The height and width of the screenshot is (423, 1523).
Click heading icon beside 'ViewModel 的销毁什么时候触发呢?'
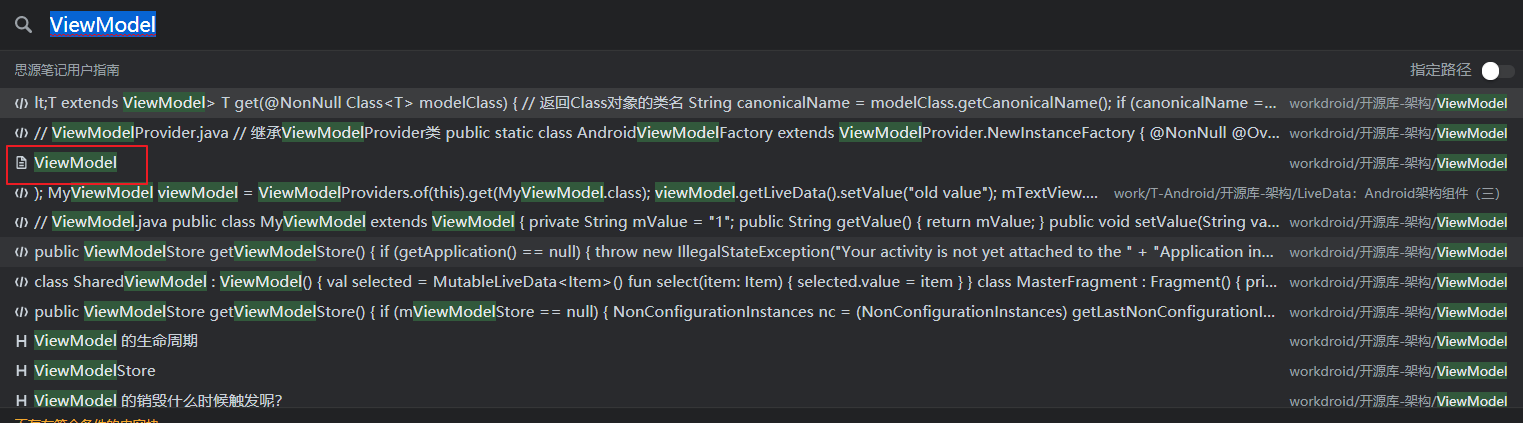[x=21, y=401]
